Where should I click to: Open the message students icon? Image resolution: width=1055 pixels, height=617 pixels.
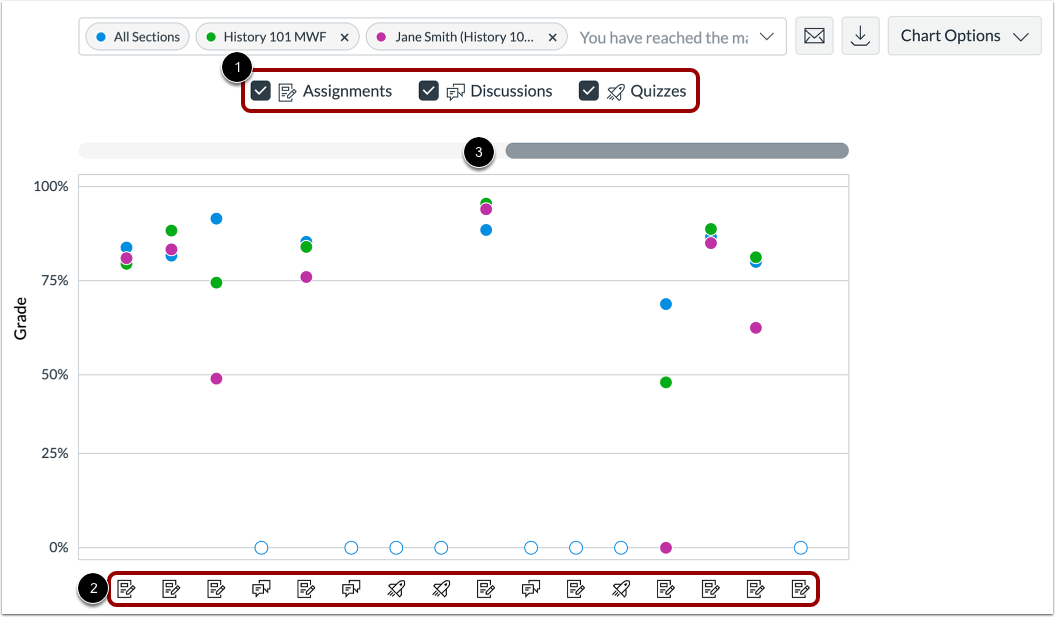814,36
